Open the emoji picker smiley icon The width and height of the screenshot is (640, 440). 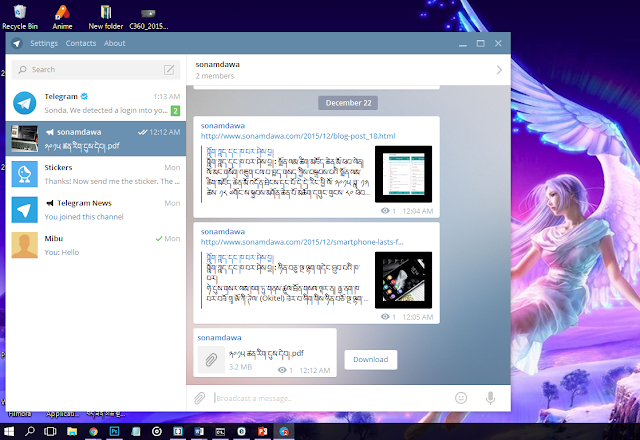(461, 398)
